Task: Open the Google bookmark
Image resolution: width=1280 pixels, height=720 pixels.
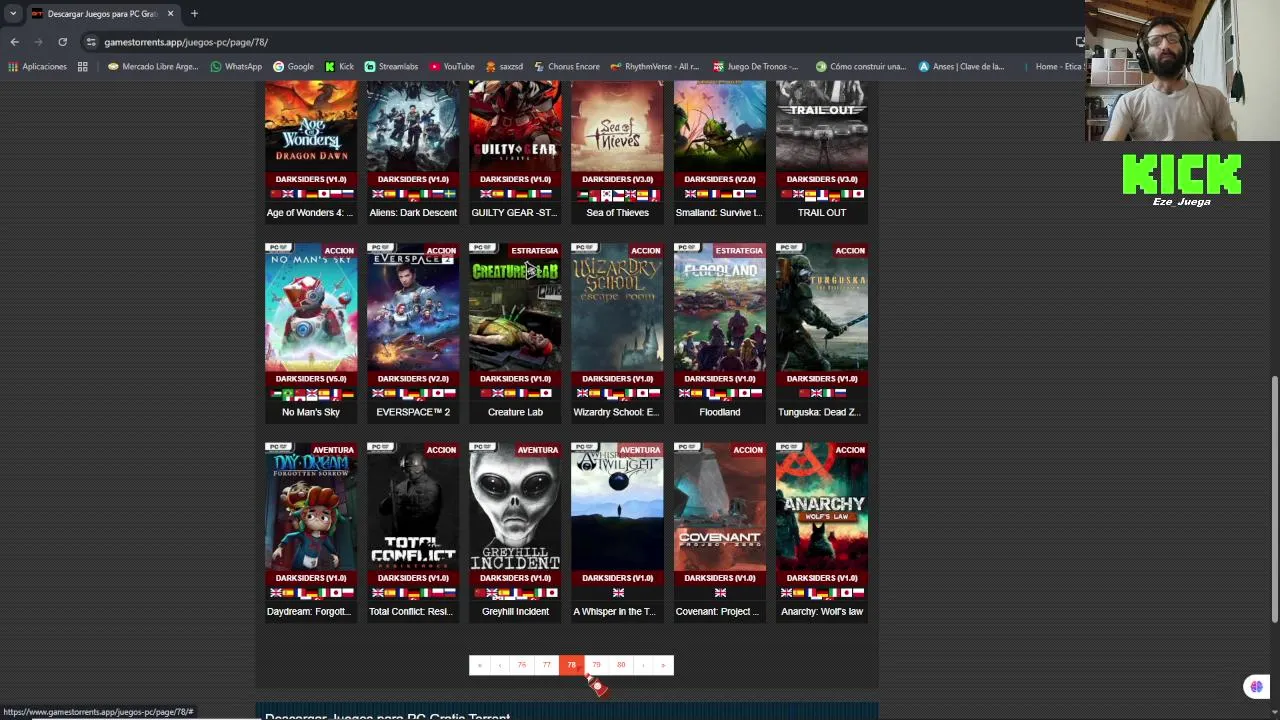Action: coord(293,67)
